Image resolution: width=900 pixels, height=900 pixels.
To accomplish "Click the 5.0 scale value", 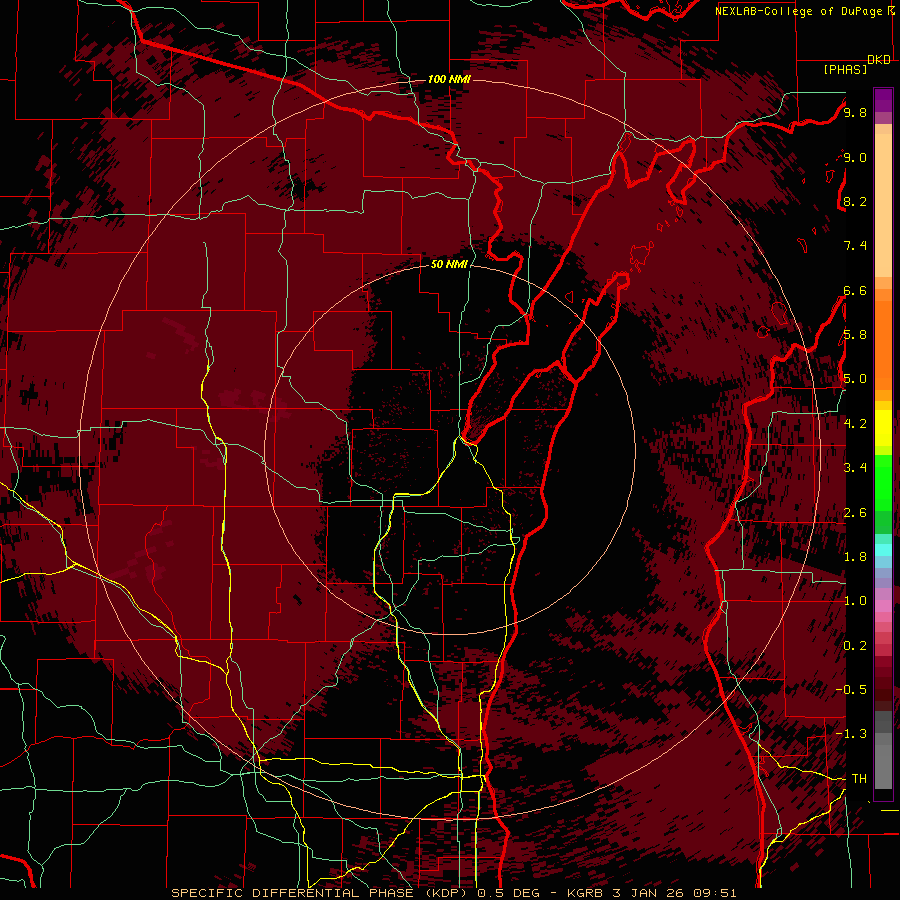I will coord(855,379).
